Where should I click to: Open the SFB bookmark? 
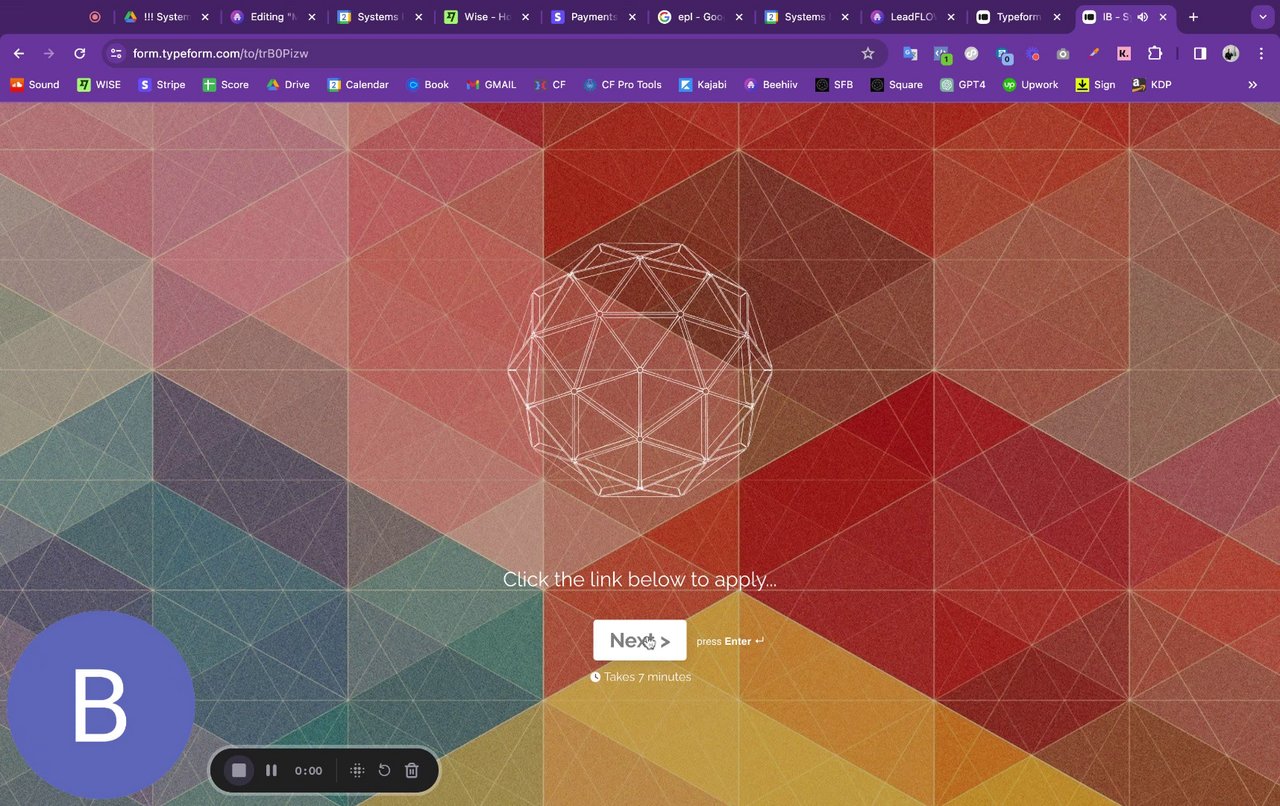point(834,85)
